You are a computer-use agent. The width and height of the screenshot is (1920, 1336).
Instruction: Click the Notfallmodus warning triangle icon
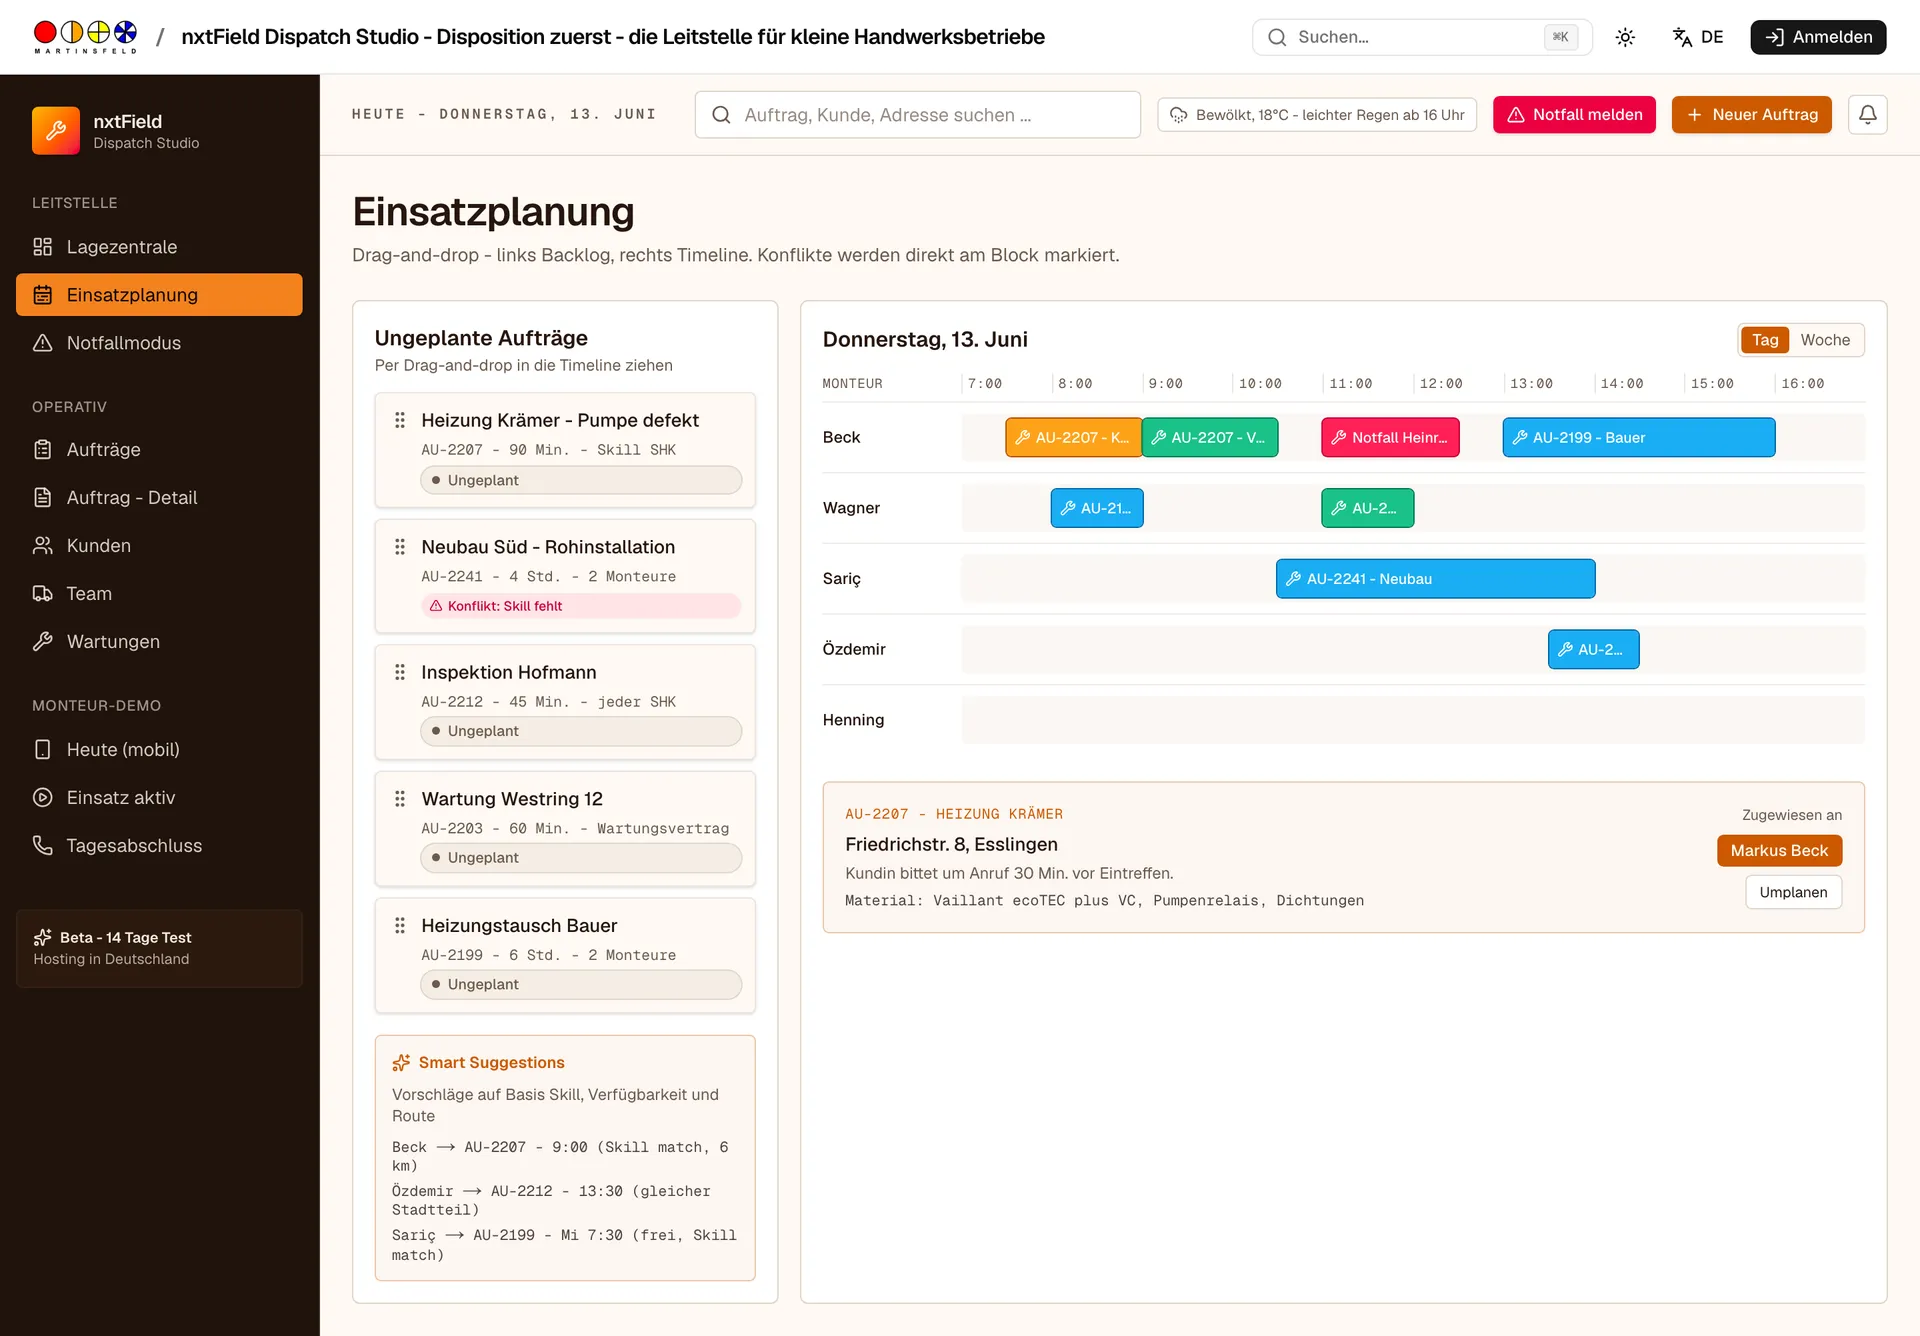42,343
